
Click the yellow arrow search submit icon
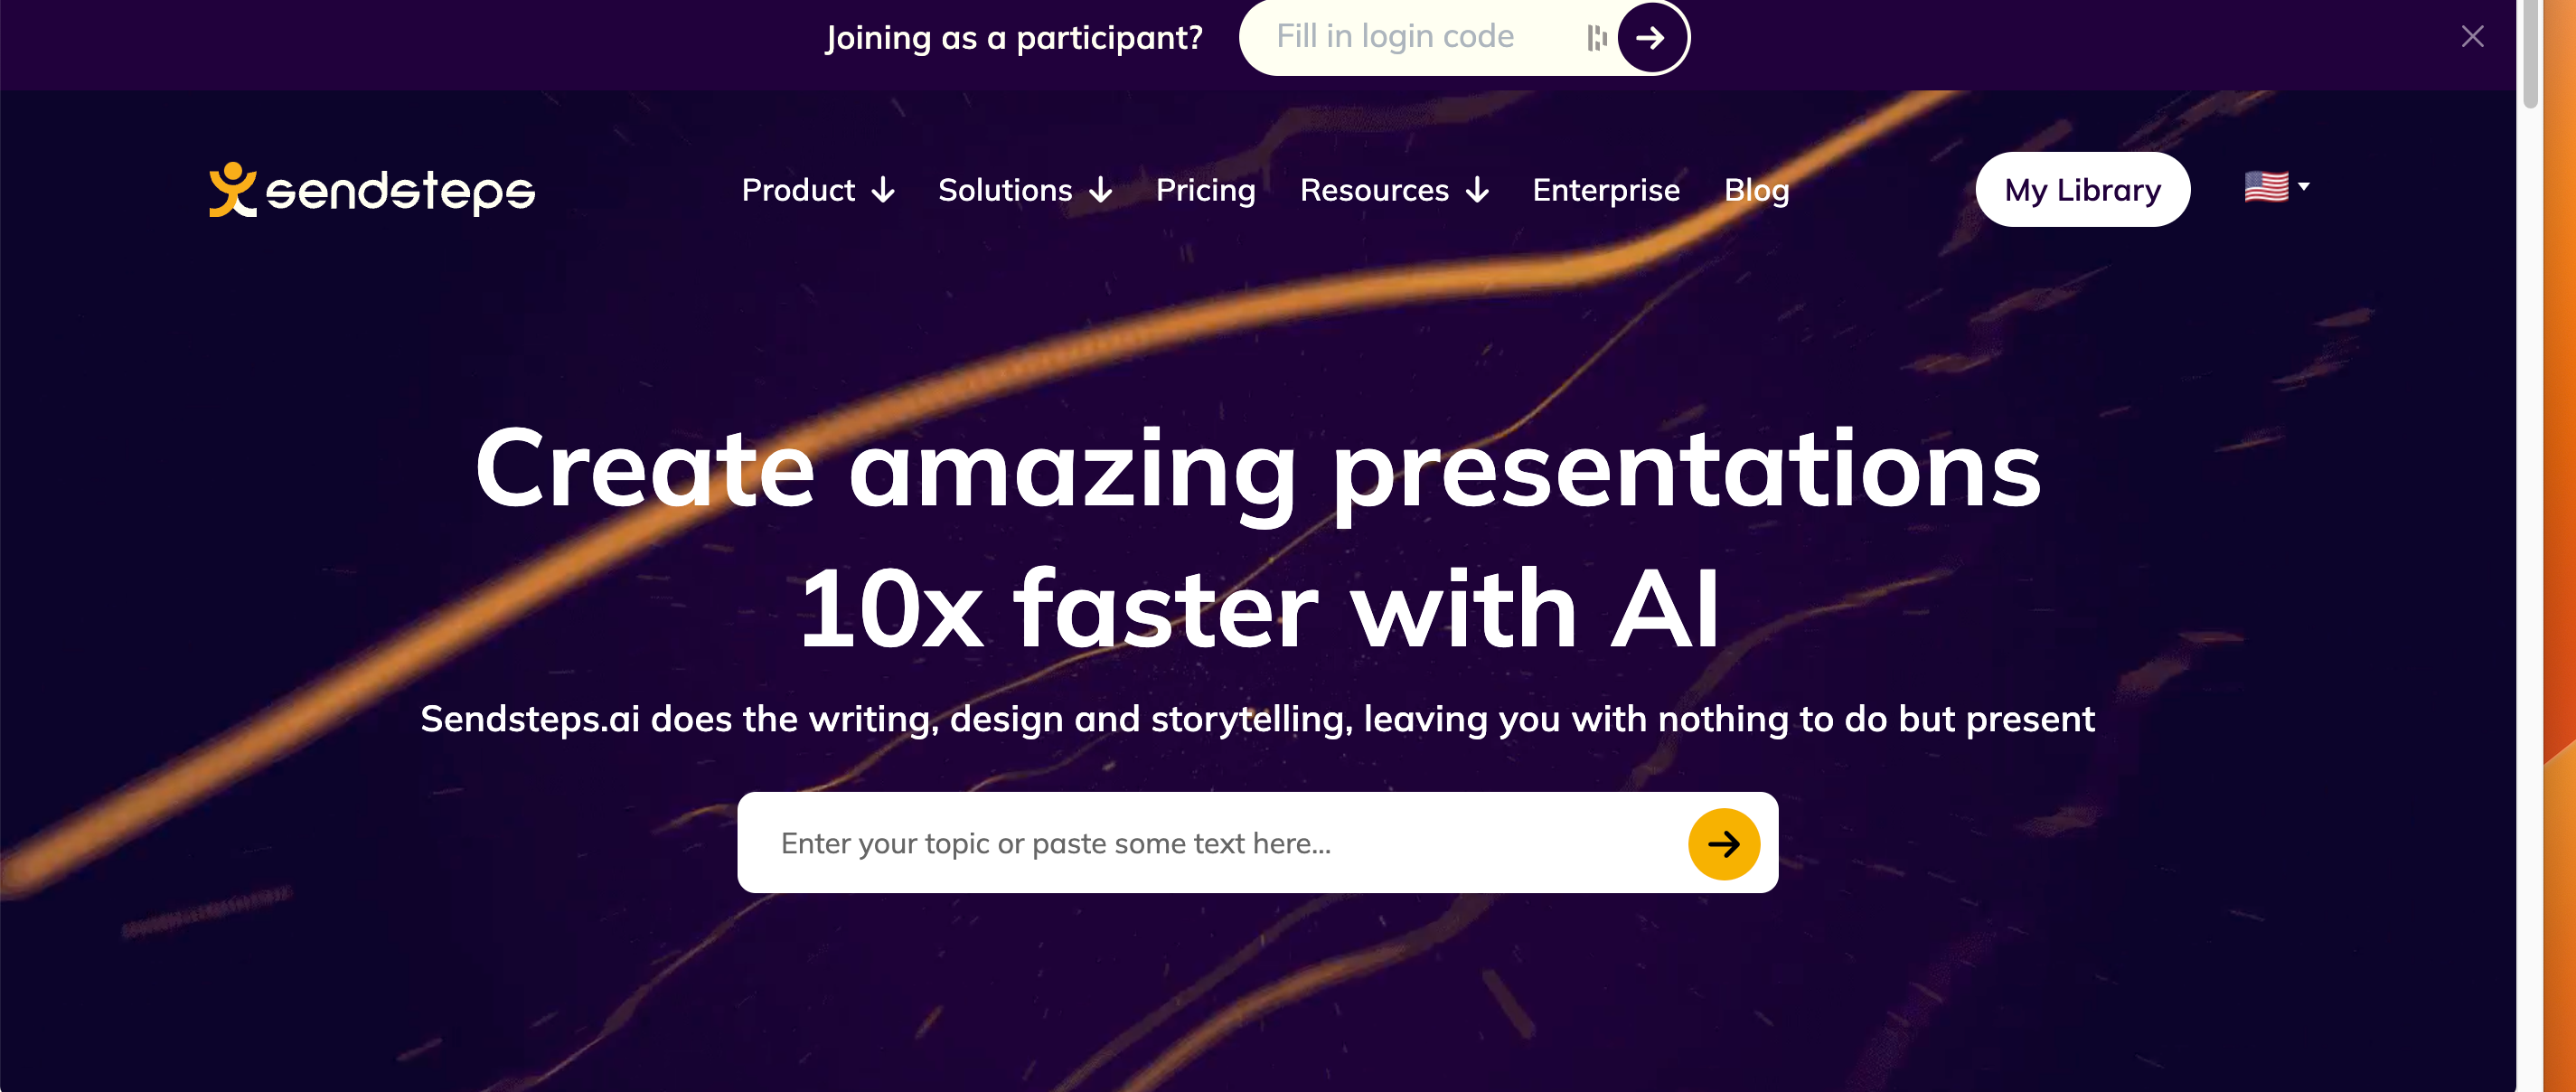point(1725,843)
